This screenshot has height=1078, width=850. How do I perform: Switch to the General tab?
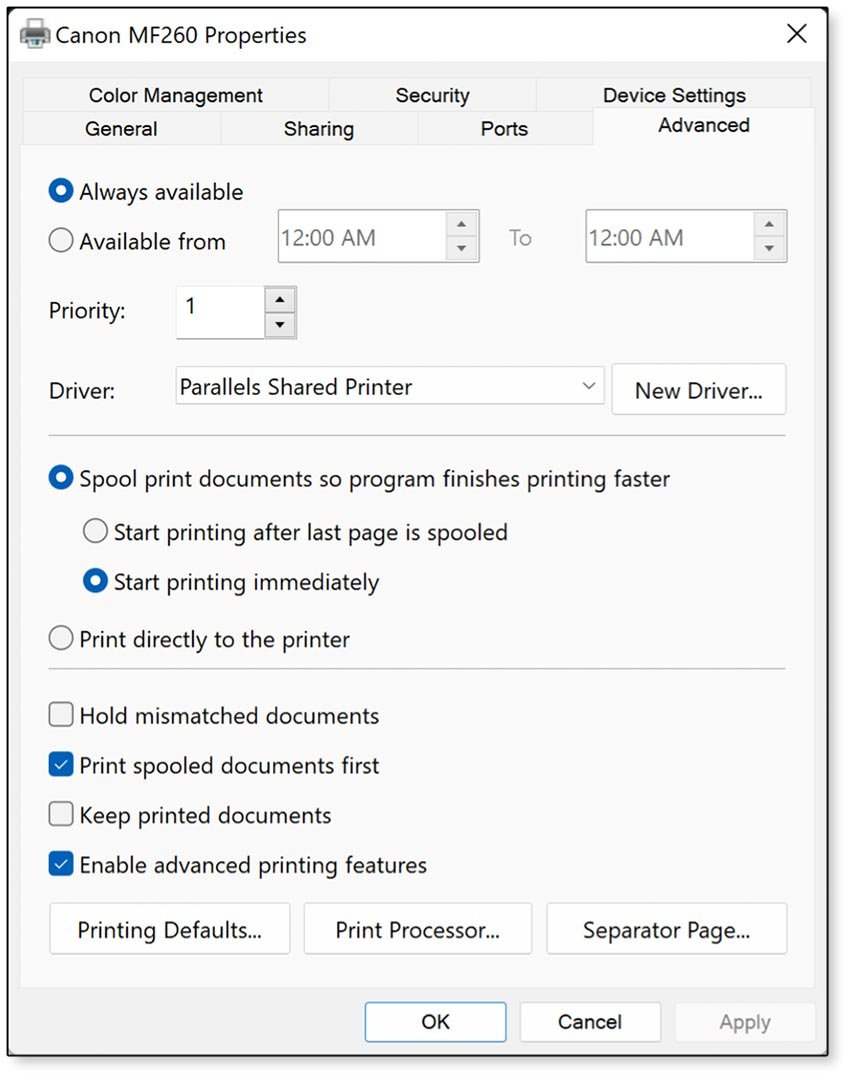click(121, 128)
